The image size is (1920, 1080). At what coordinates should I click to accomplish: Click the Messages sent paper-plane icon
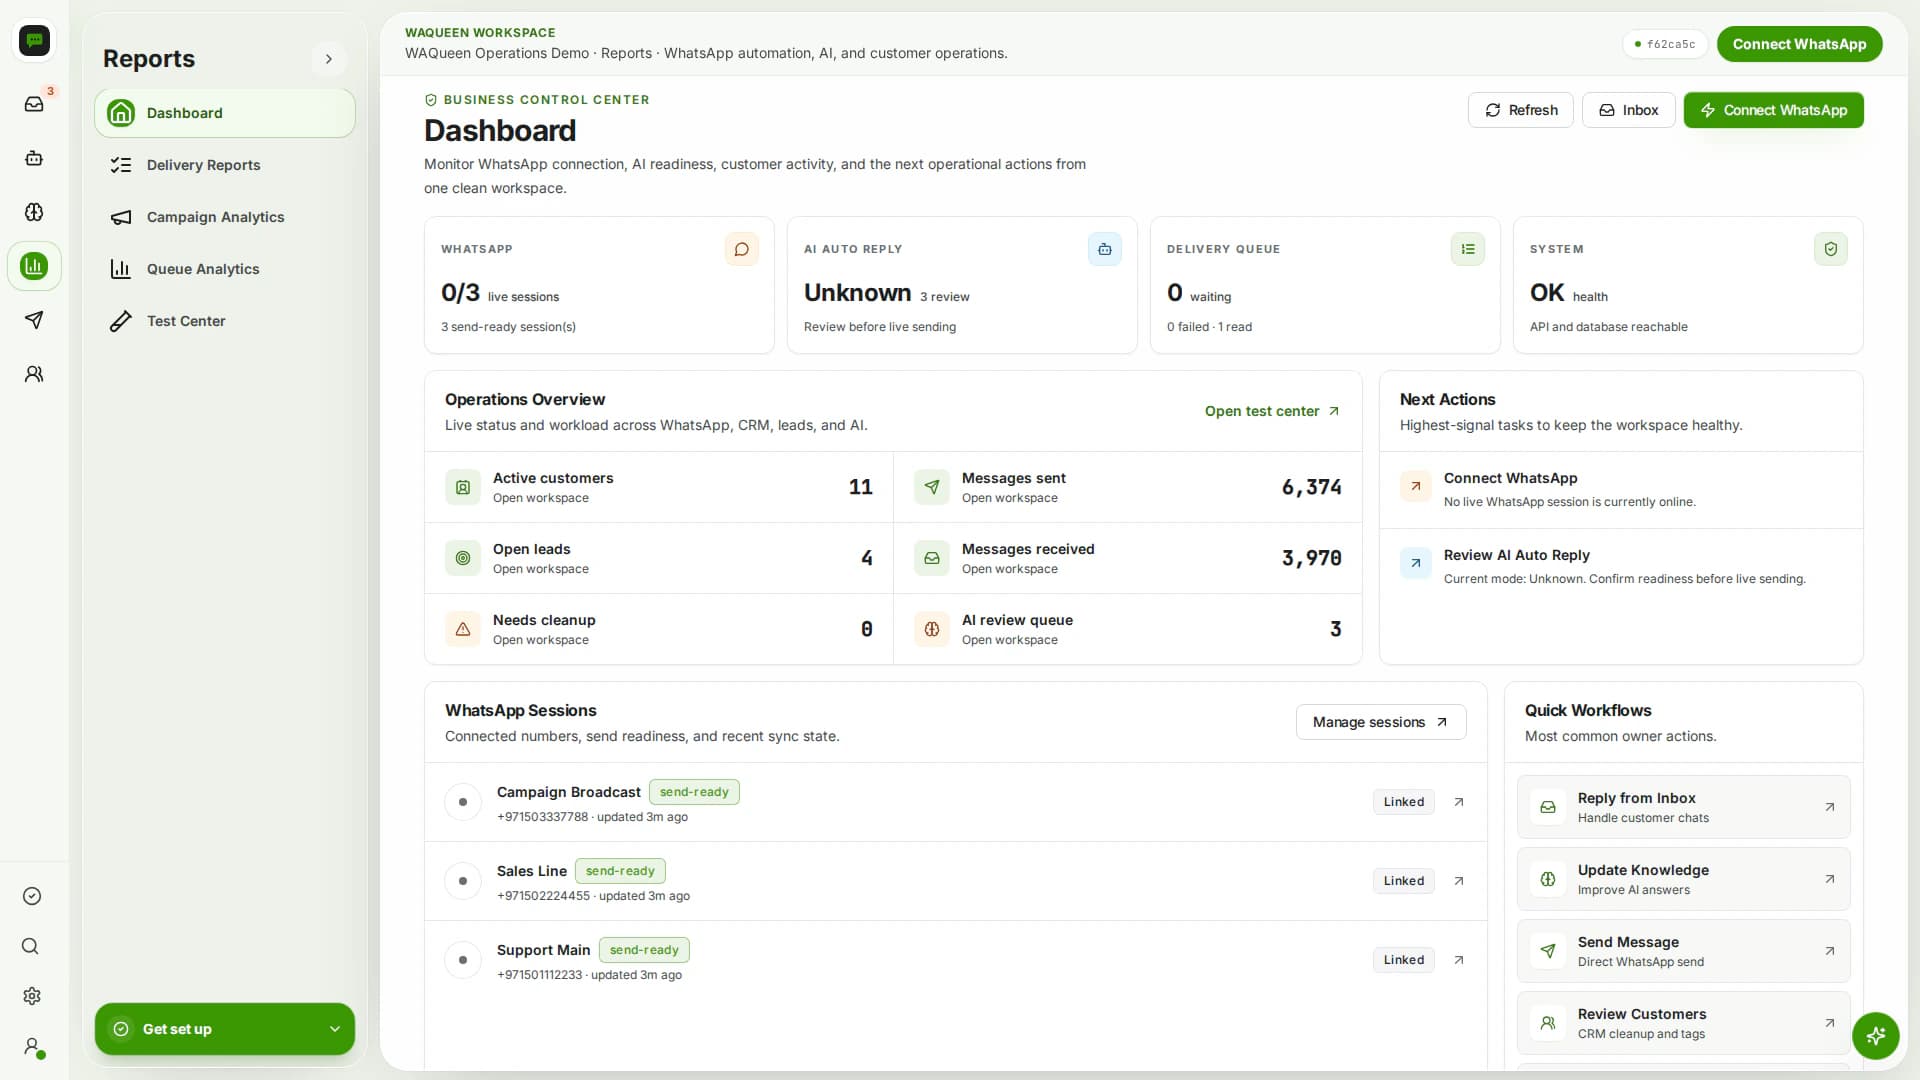pos(932,487)
